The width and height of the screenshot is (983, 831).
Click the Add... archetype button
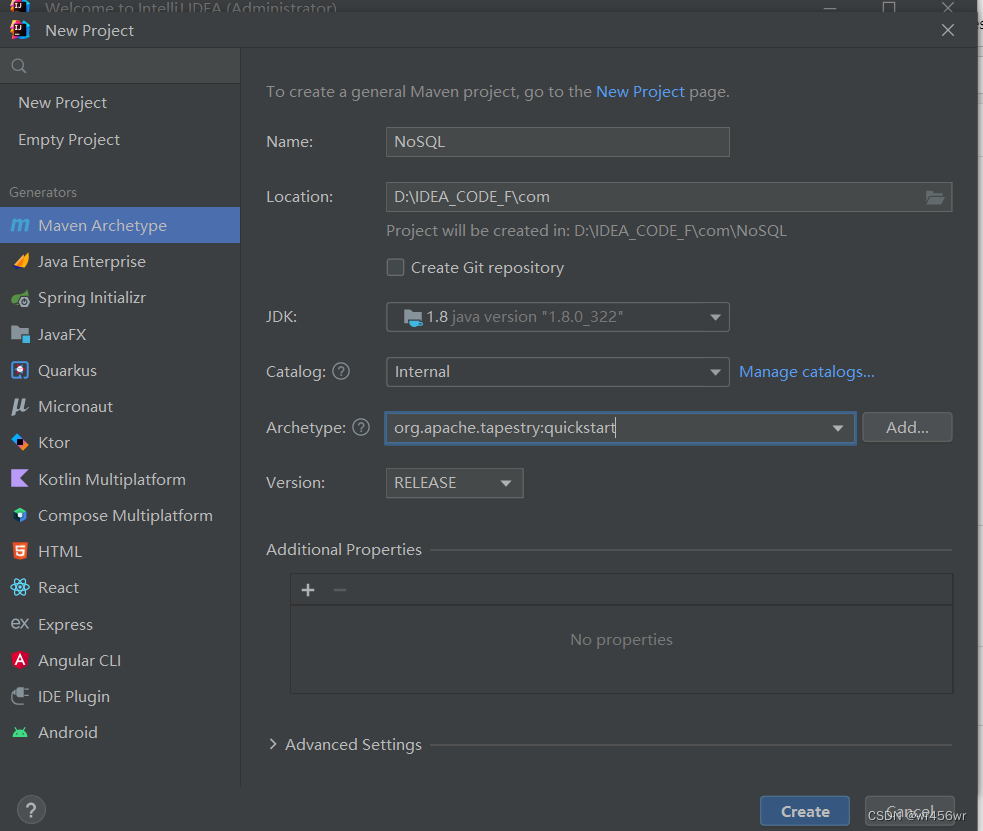[907, 427]
